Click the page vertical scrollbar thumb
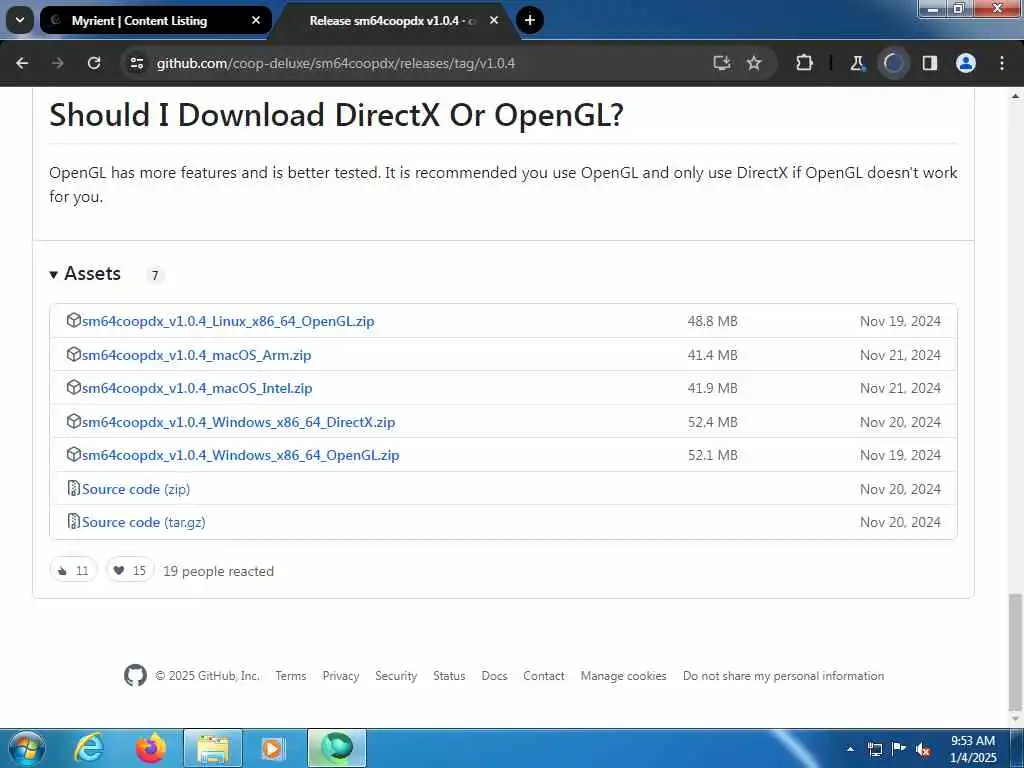Image resolution: width=1024 pixels, height=768 pixels. [1016, 652]
